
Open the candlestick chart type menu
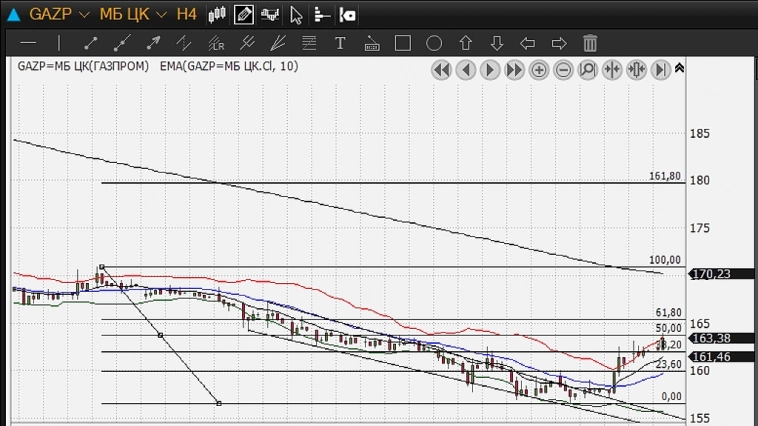click(x=218, y=14)
